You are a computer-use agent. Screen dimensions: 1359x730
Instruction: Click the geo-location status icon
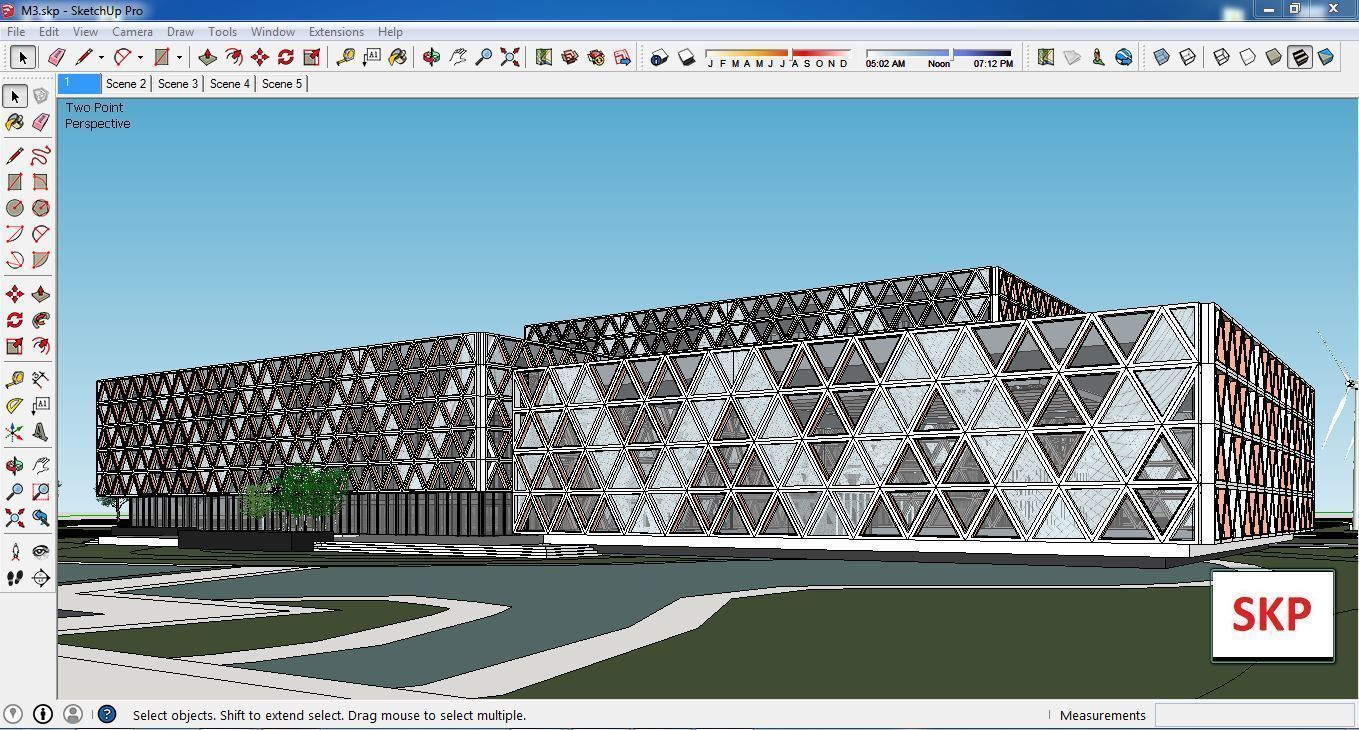(14, 714)
